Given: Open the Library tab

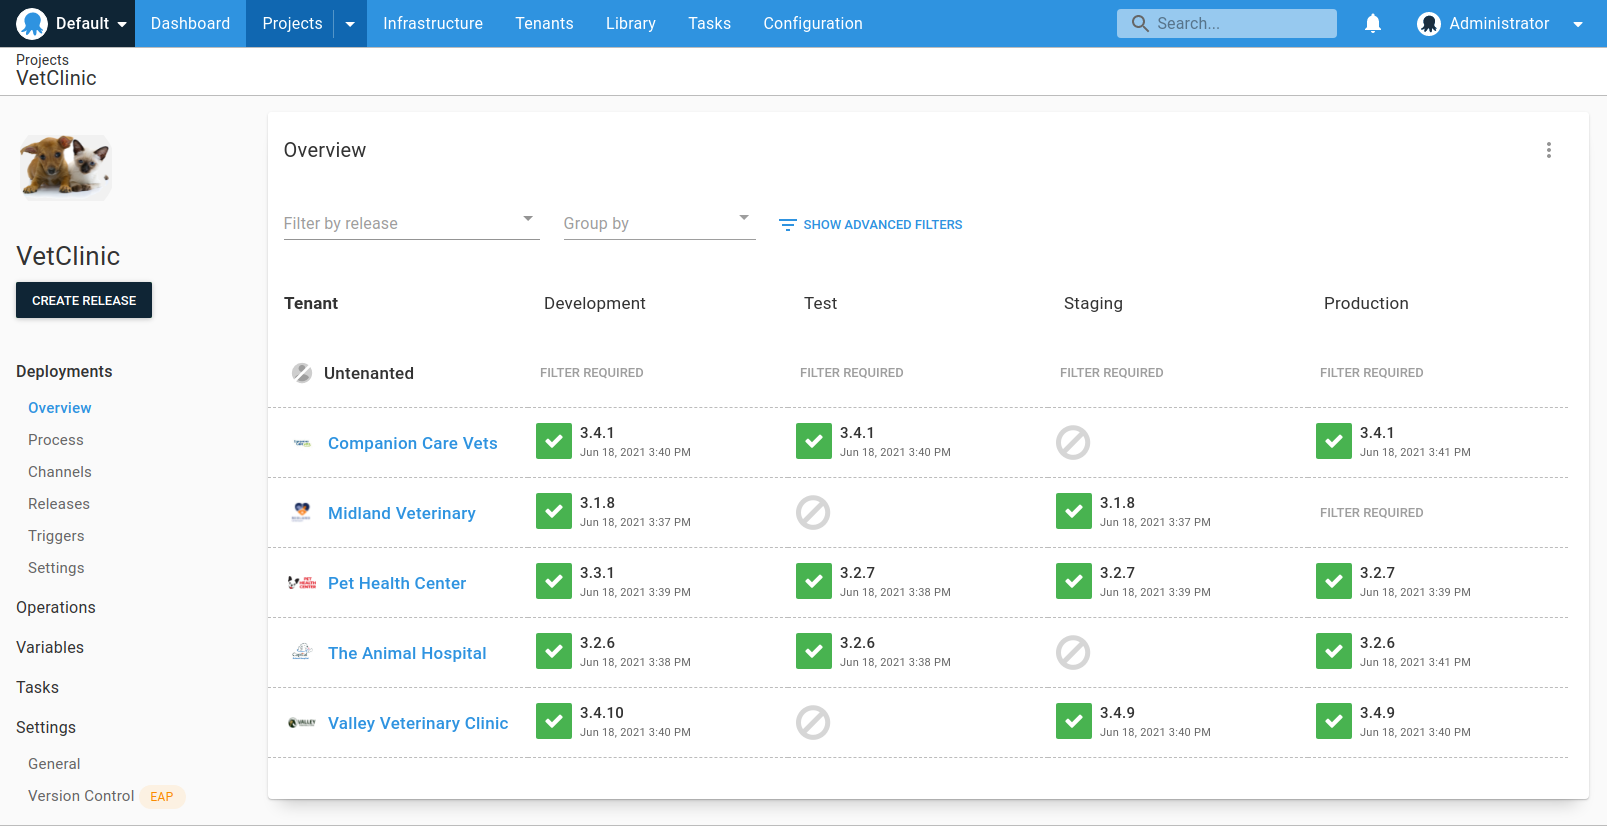Looking at the screenshot, I should click(x=631, y=23).
